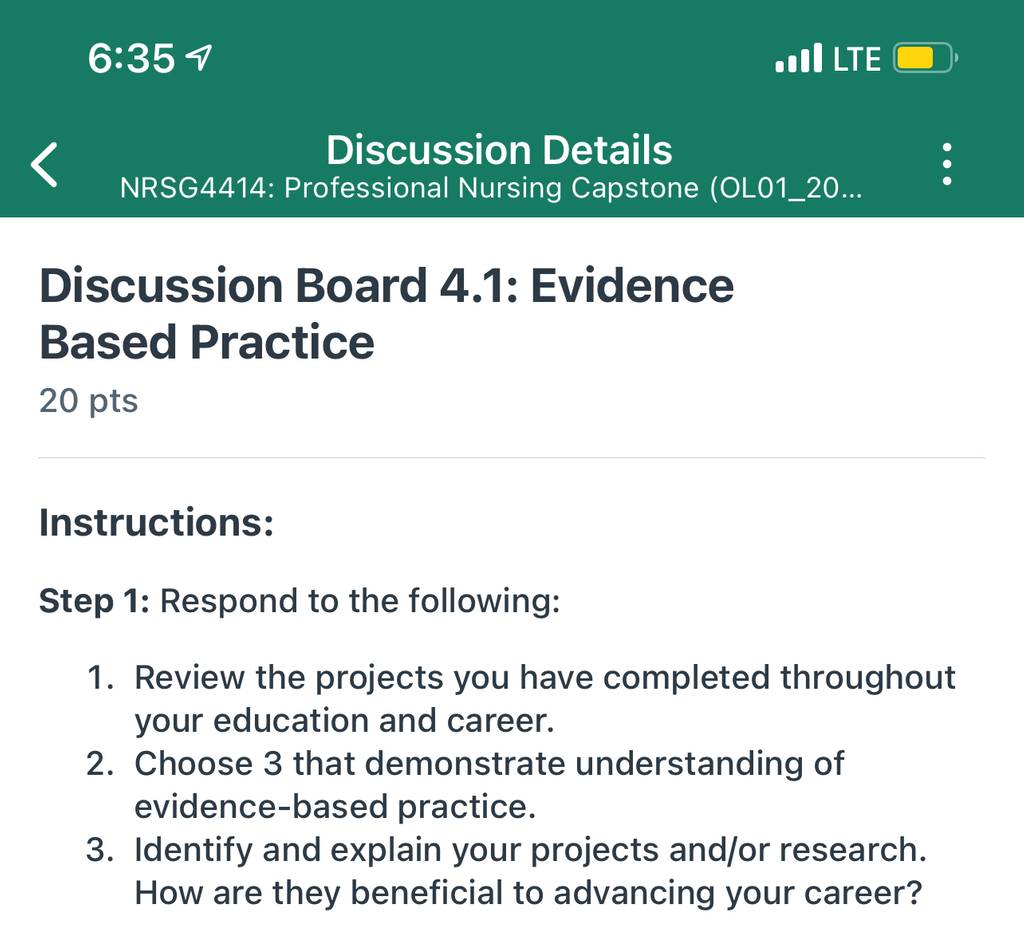The height and width of the screenshot is (944, 1024).
Task: Tap the Discussion Details header title
Action: [499, 150]
